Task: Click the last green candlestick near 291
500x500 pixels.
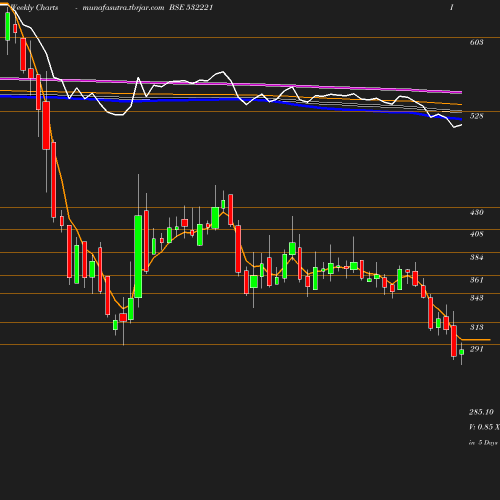Action: pyautogui.click(x=462, y=352)
